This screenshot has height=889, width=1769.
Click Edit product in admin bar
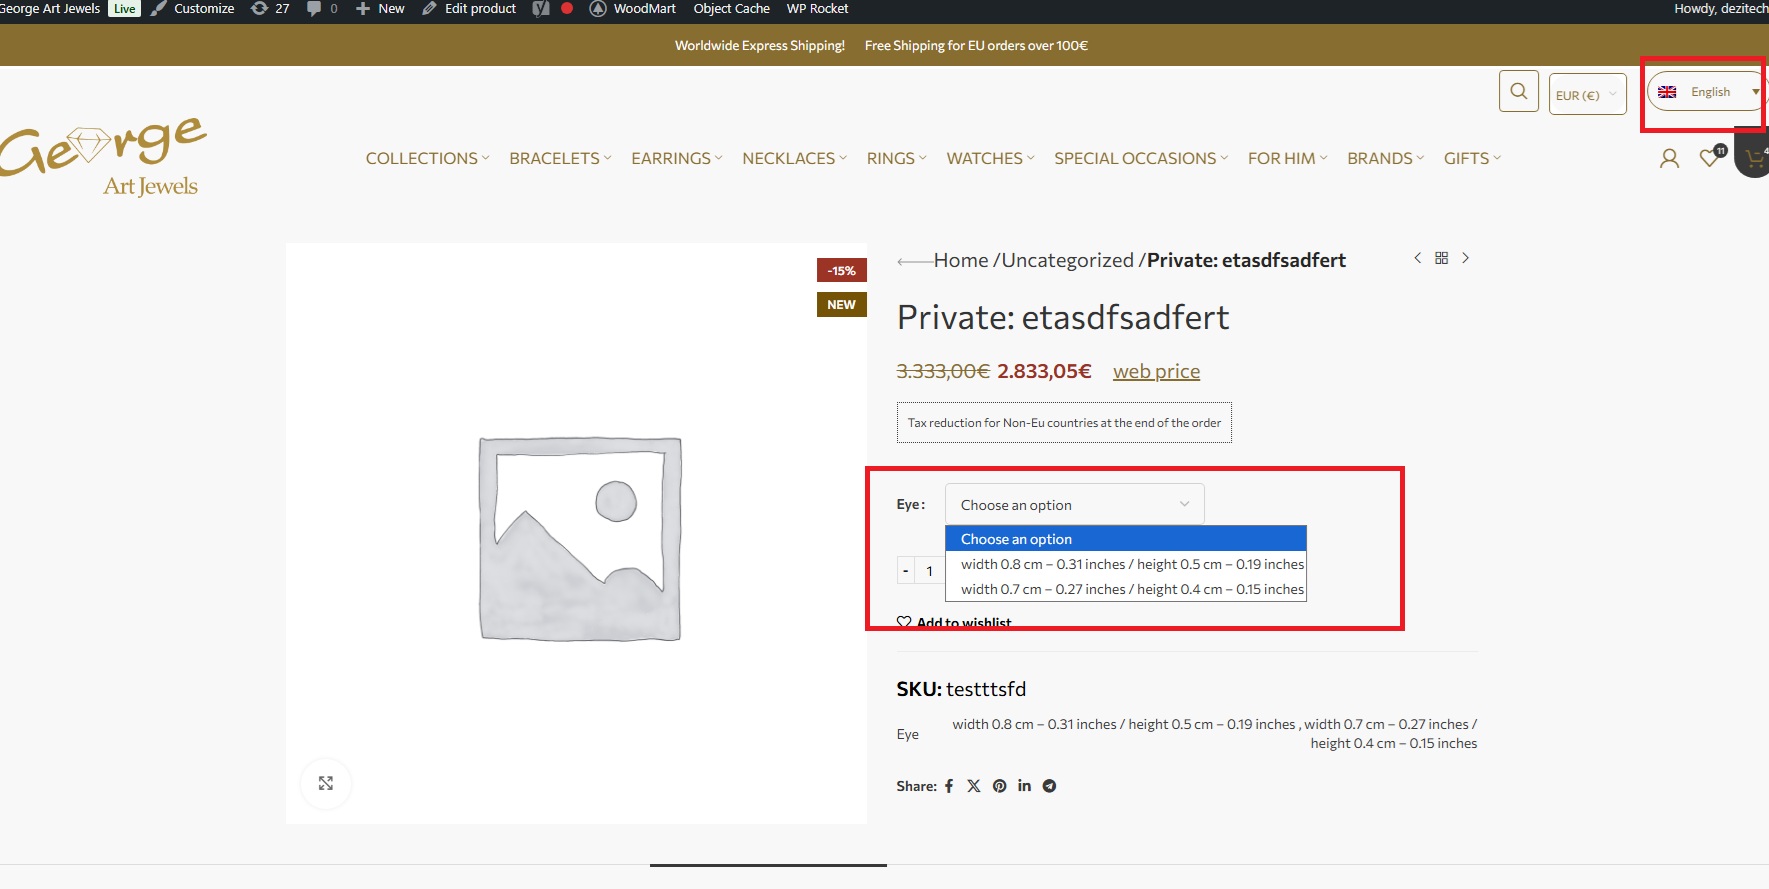(x=469, y=9)
